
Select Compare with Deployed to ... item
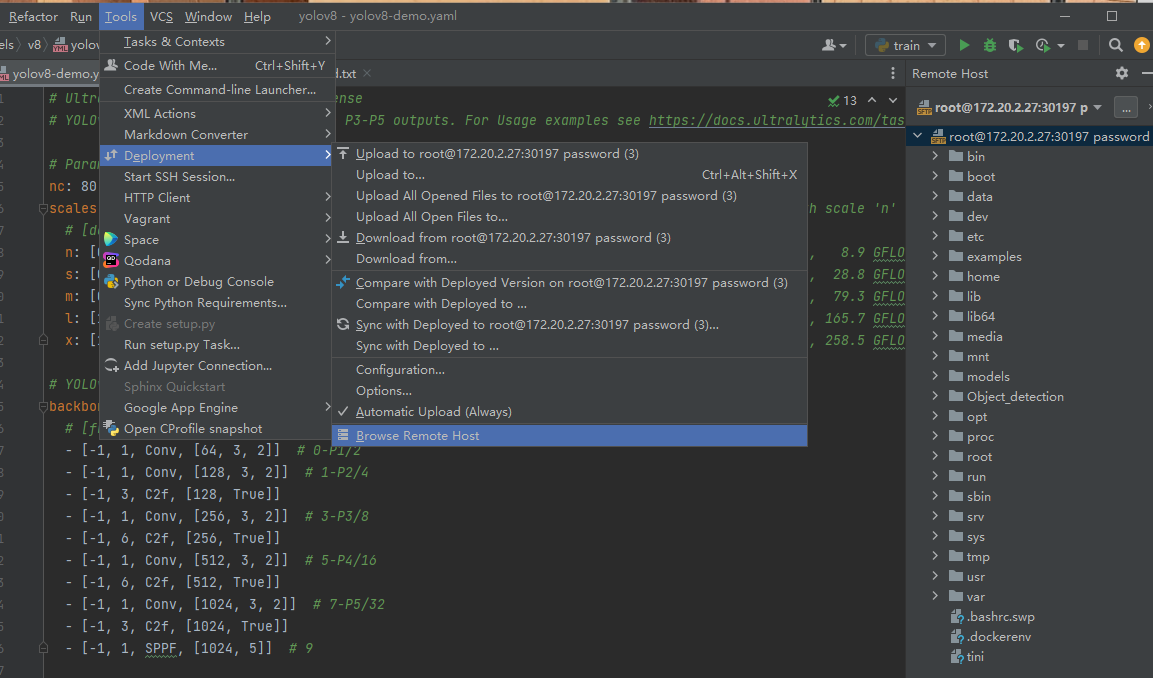tap(569, 304)
